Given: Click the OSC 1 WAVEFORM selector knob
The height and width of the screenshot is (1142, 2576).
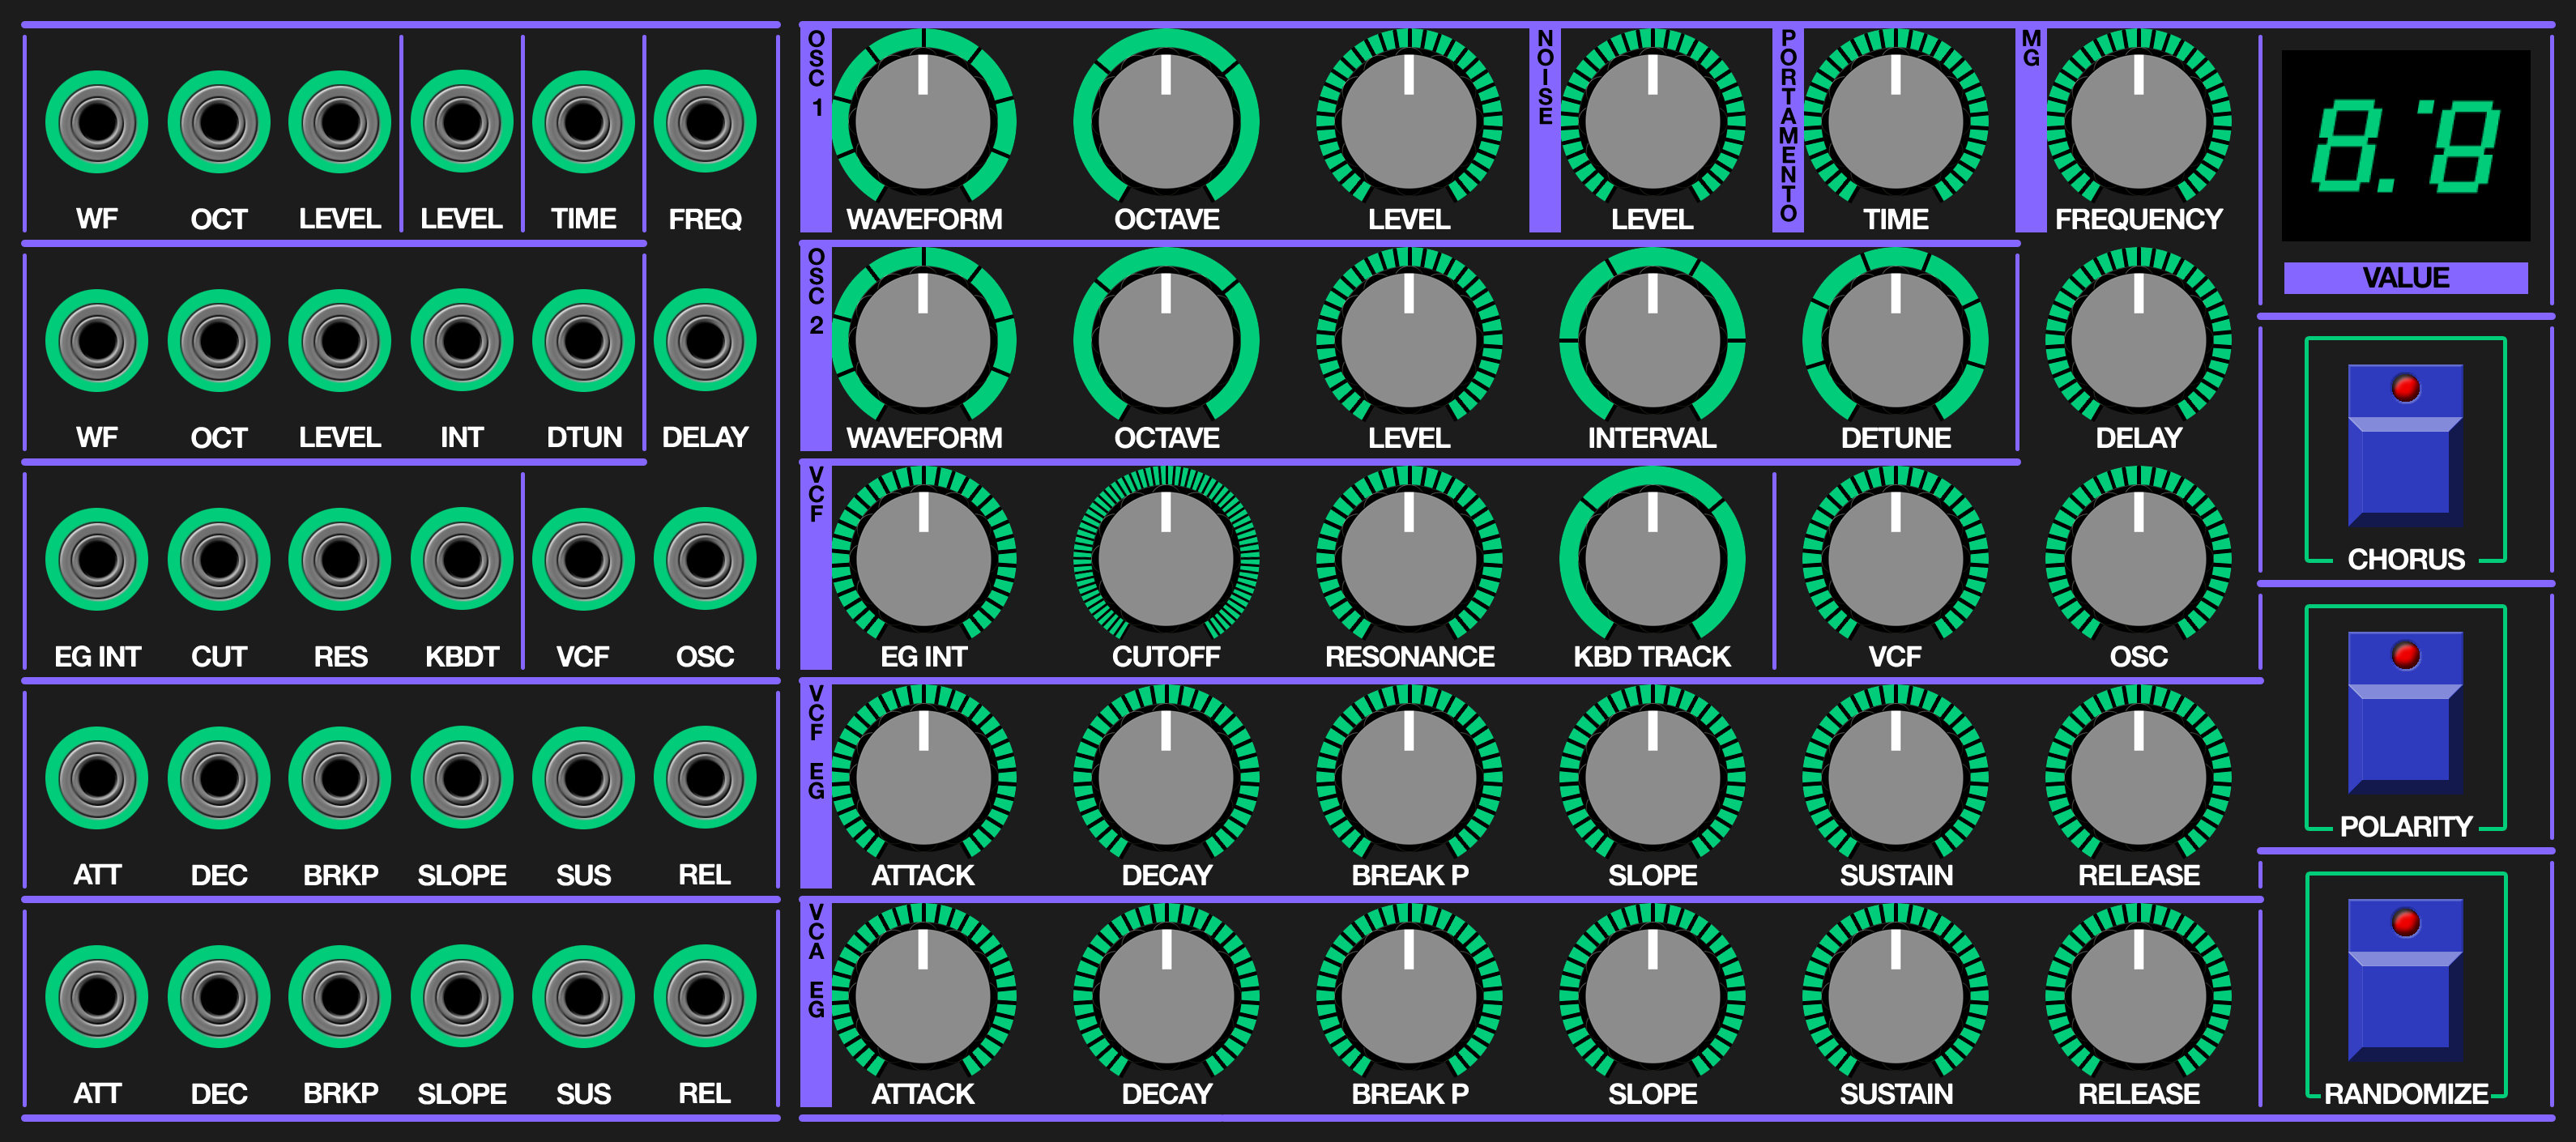Looking at the screenshot, I should click(923, 122).
